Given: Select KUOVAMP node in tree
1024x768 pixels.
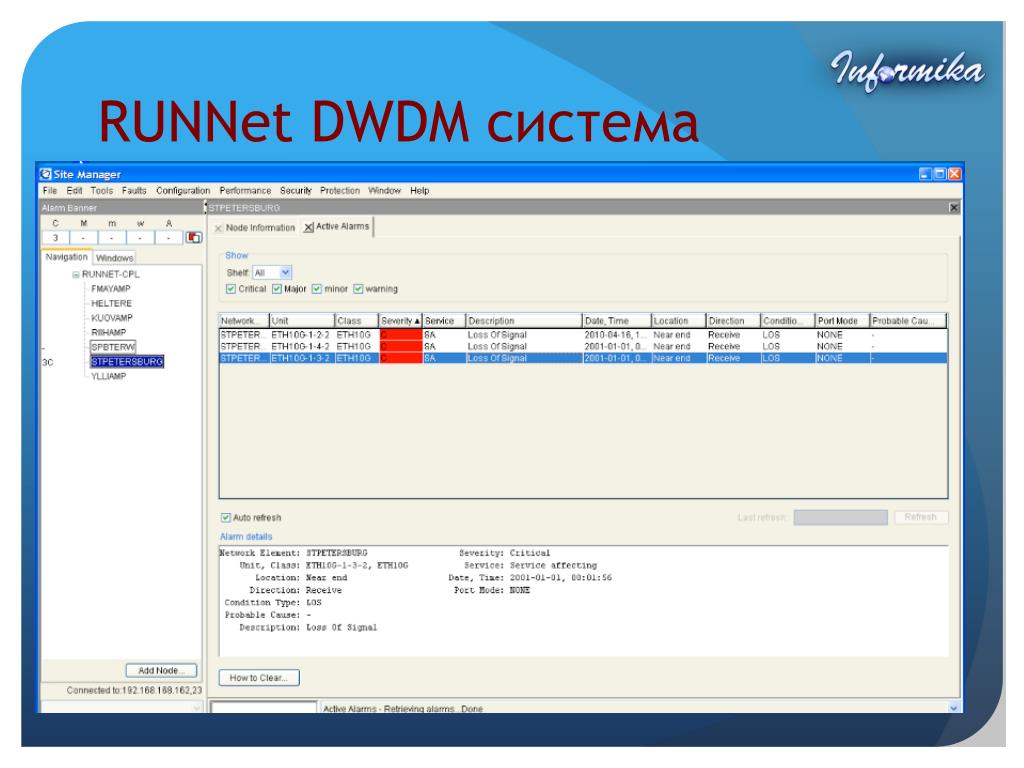Looking at the screenshot, I should click(x=112, y=318).
